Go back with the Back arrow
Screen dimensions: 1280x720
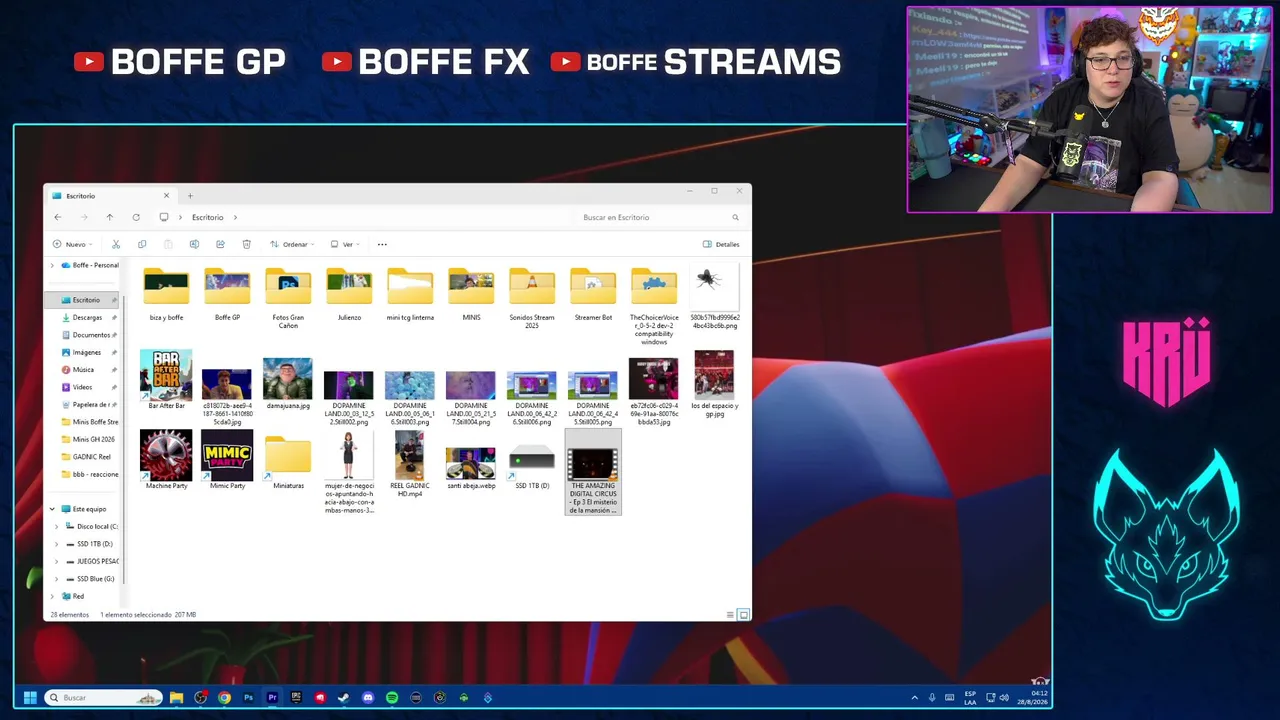[58, 217]
